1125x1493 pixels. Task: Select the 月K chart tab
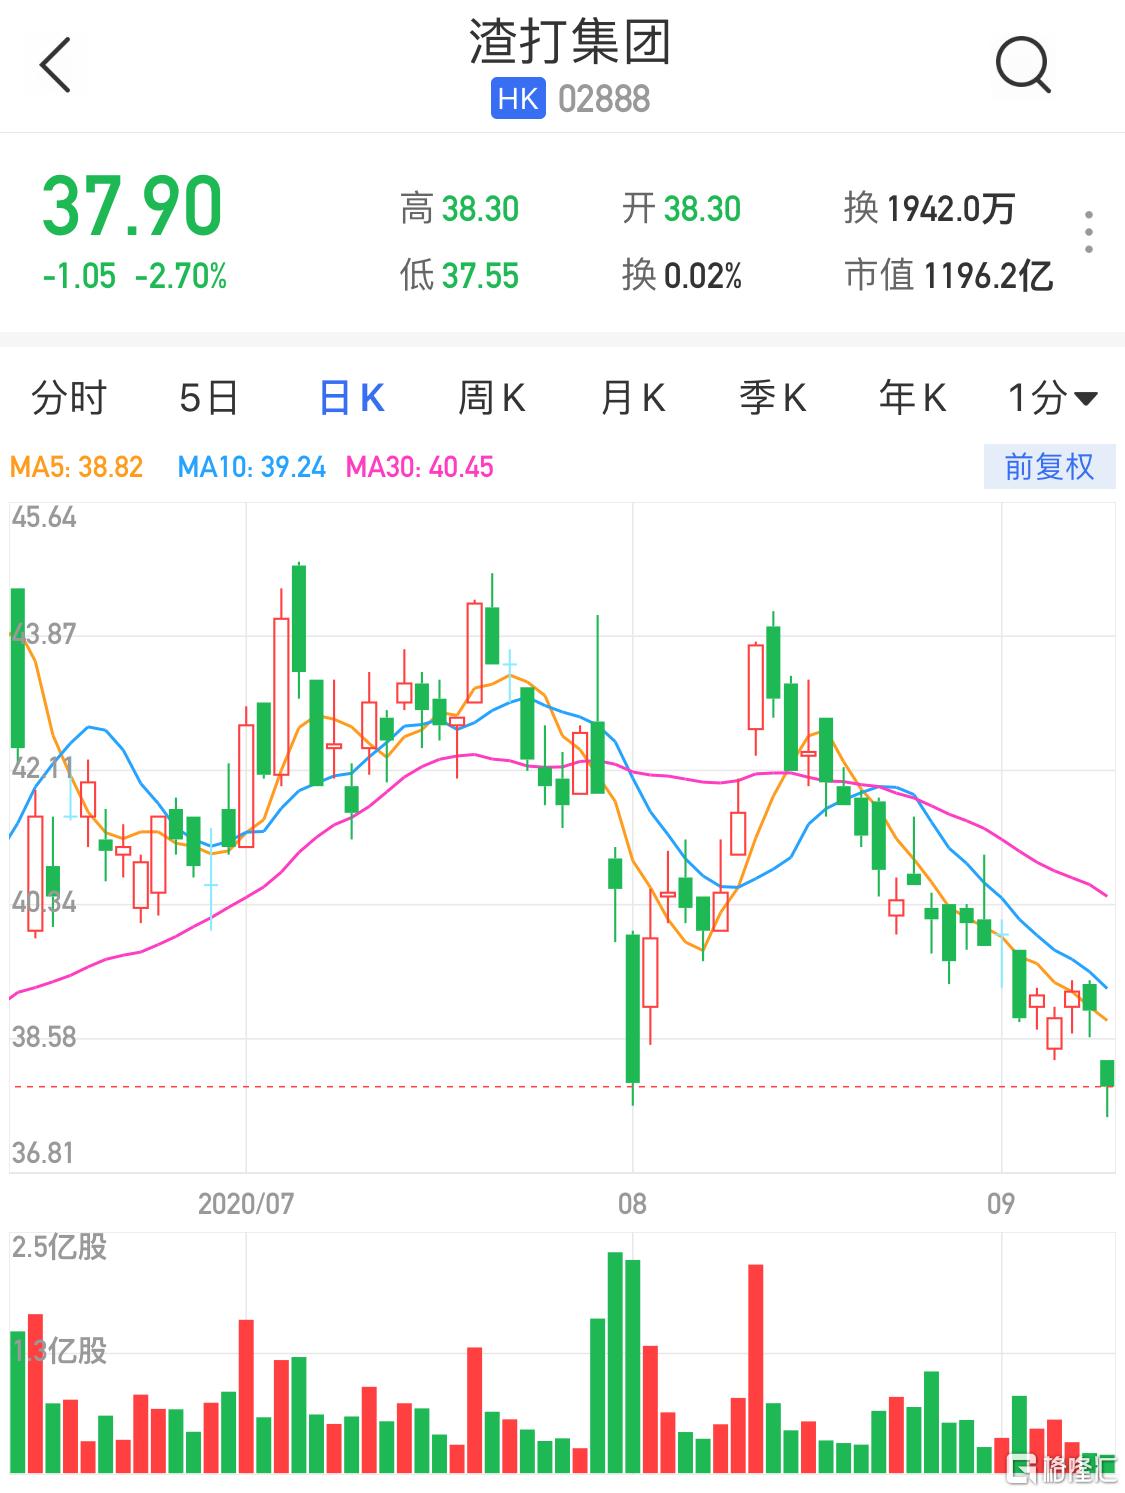(x=632, y=398)
